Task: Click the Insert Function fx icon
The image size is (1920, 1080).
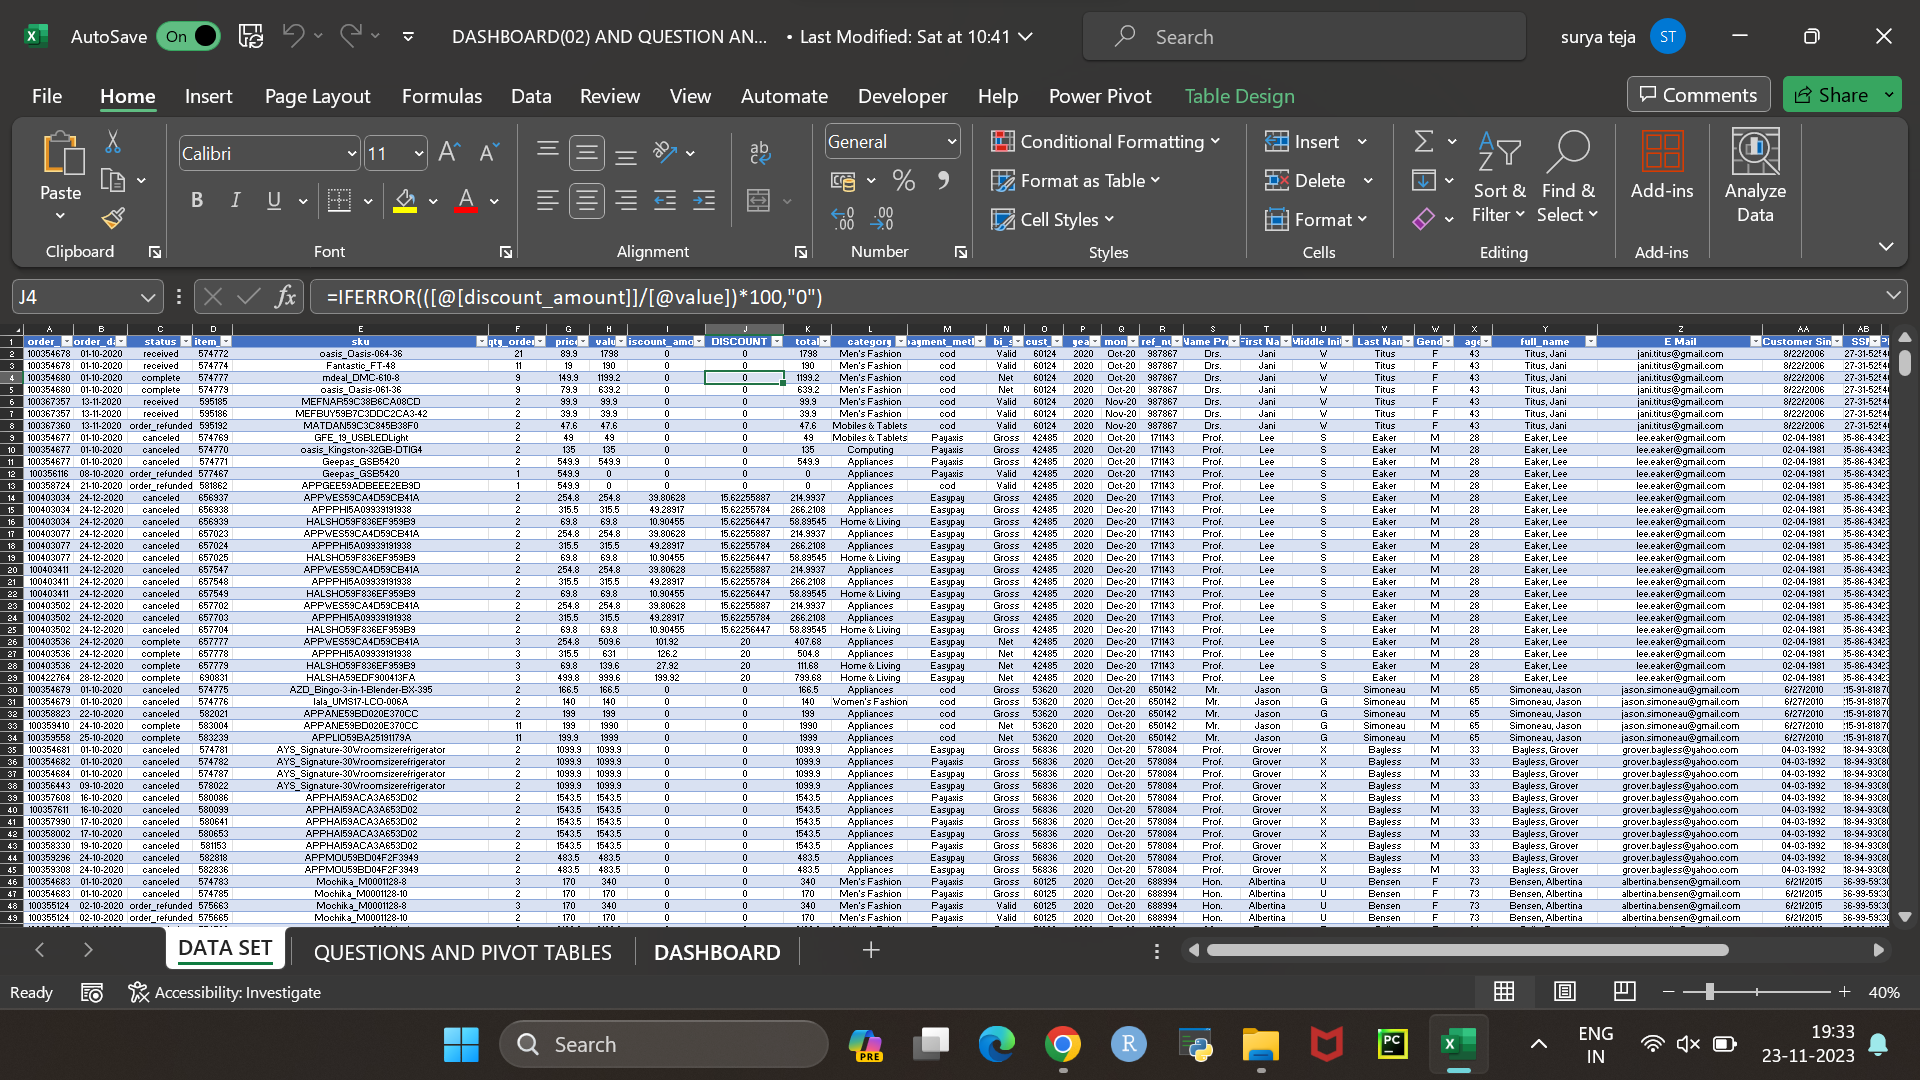Action: [286, 297]
